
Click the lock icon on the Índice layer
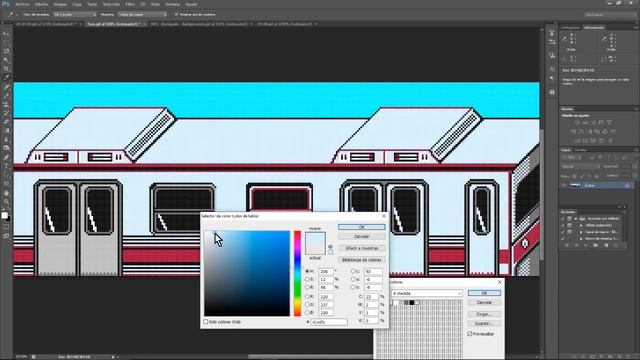coord(627,185)
